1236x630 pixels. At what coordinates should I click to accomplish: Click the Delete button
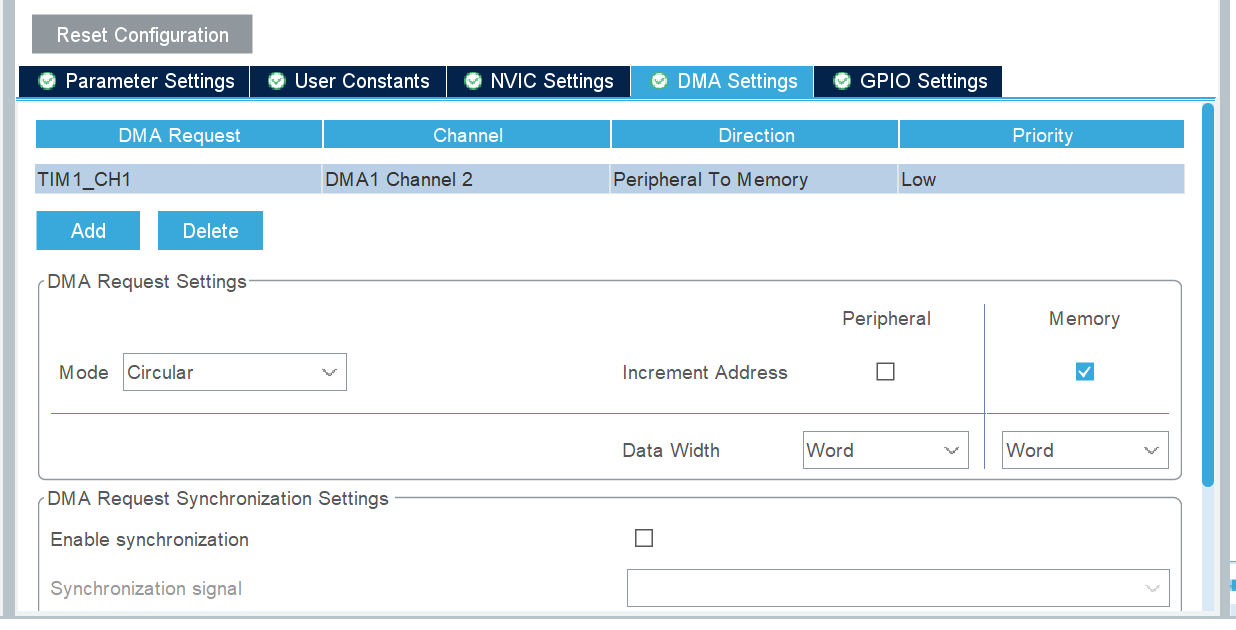coord(210,230)
